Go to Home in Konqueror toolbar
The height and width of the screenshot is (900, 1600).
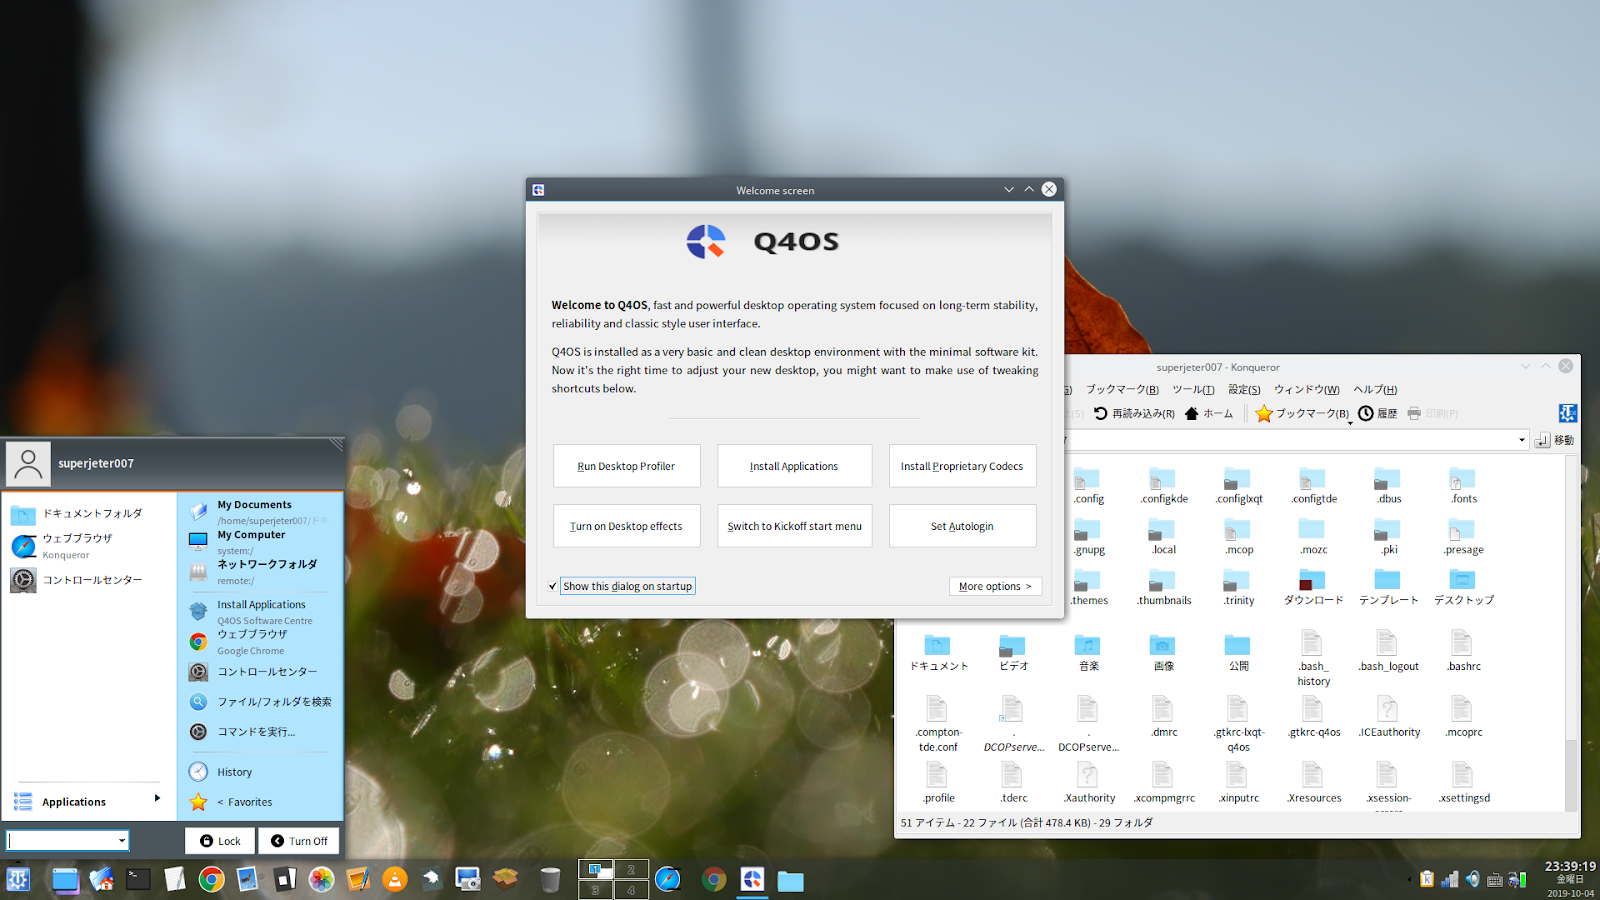tap(1209, 413)
